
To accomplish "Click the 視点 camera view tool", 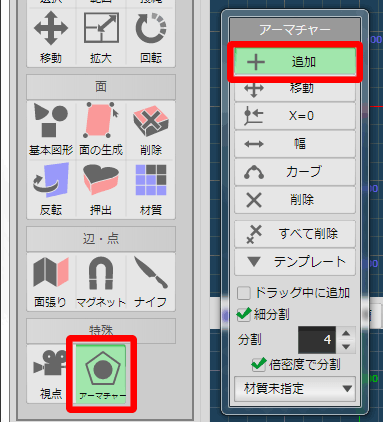I will tap(51, 374).
